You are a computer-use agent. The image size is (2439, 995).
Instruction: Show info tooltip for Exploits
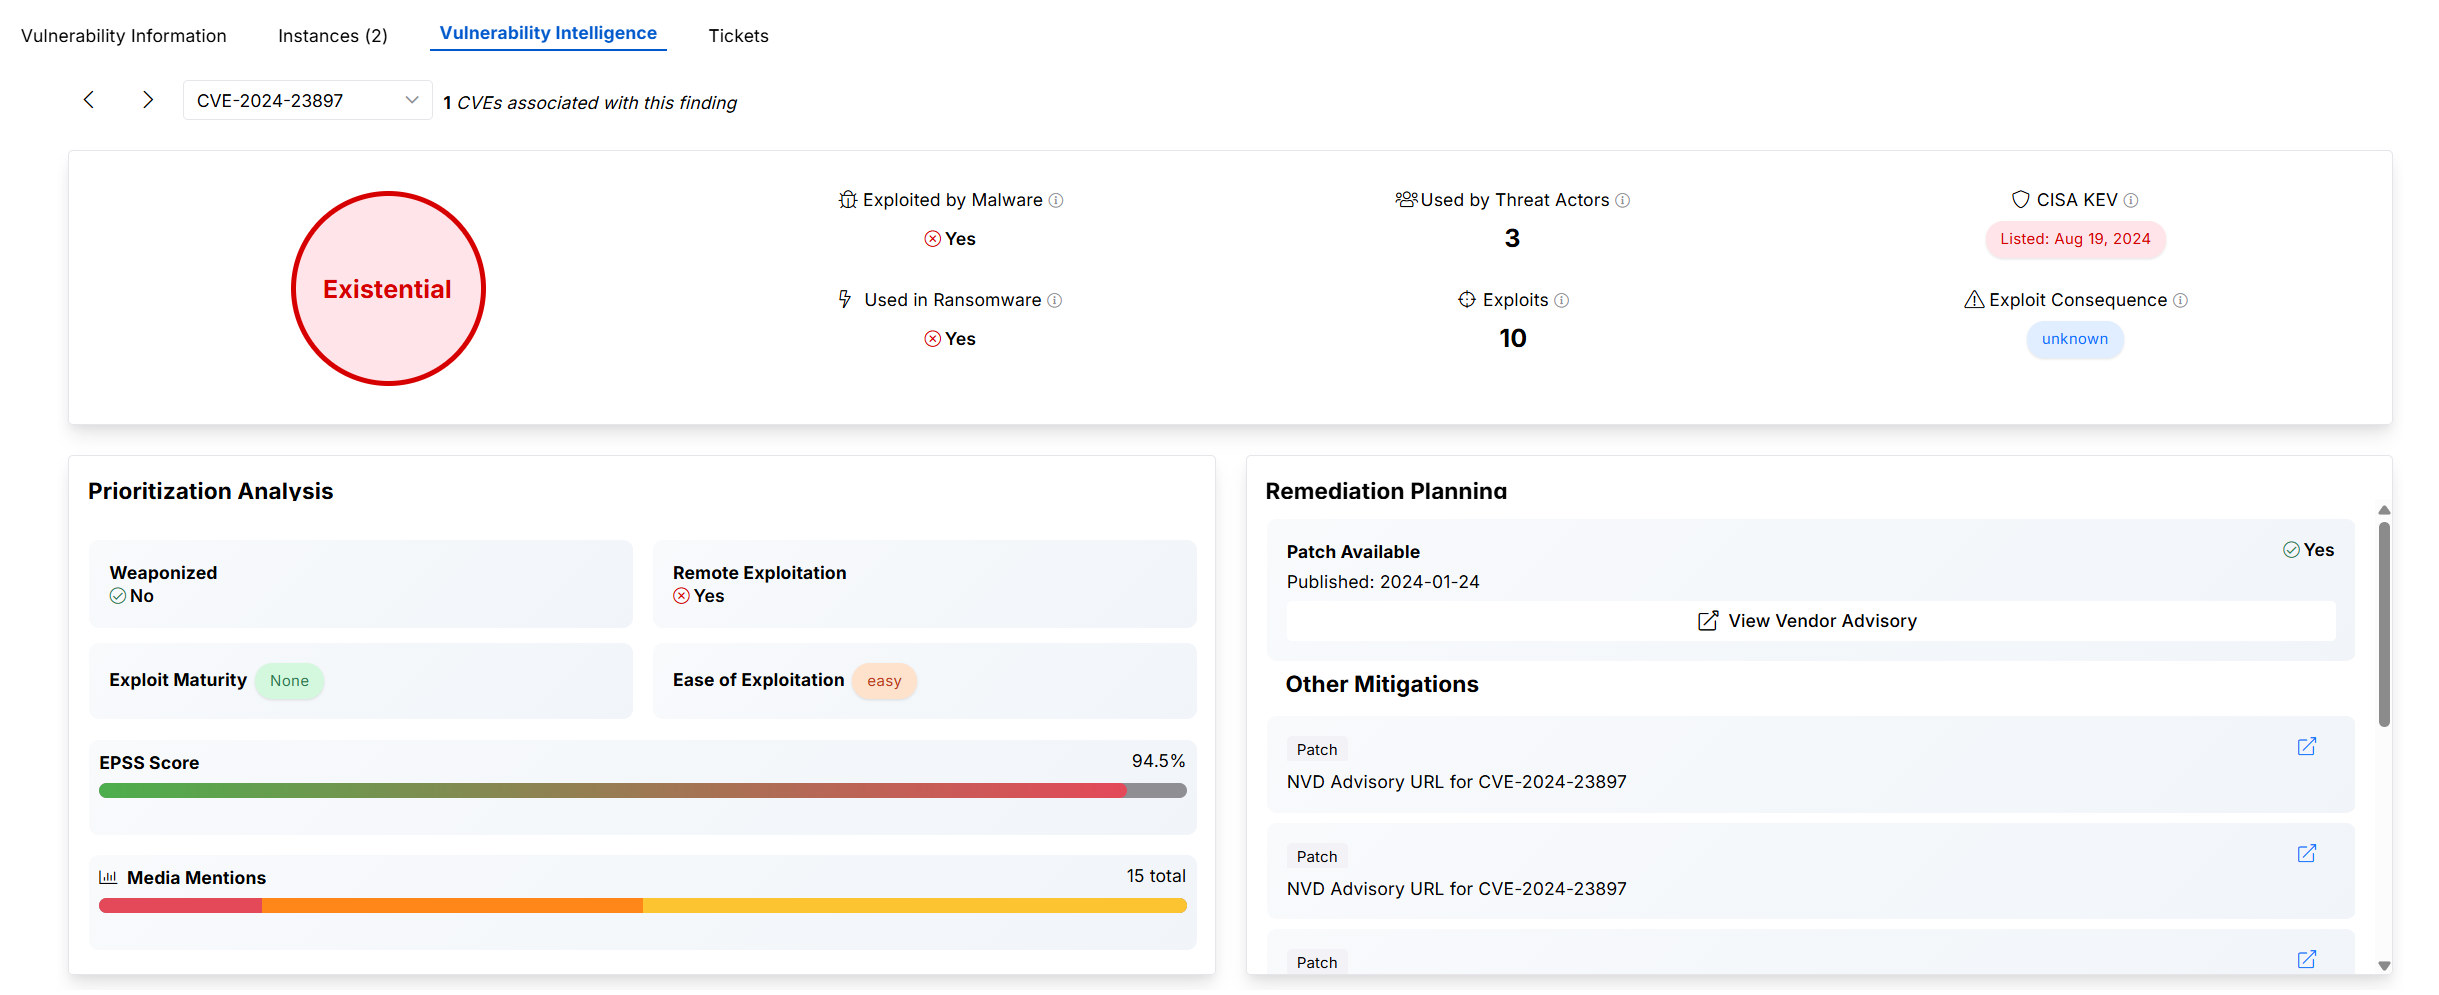1562,301
